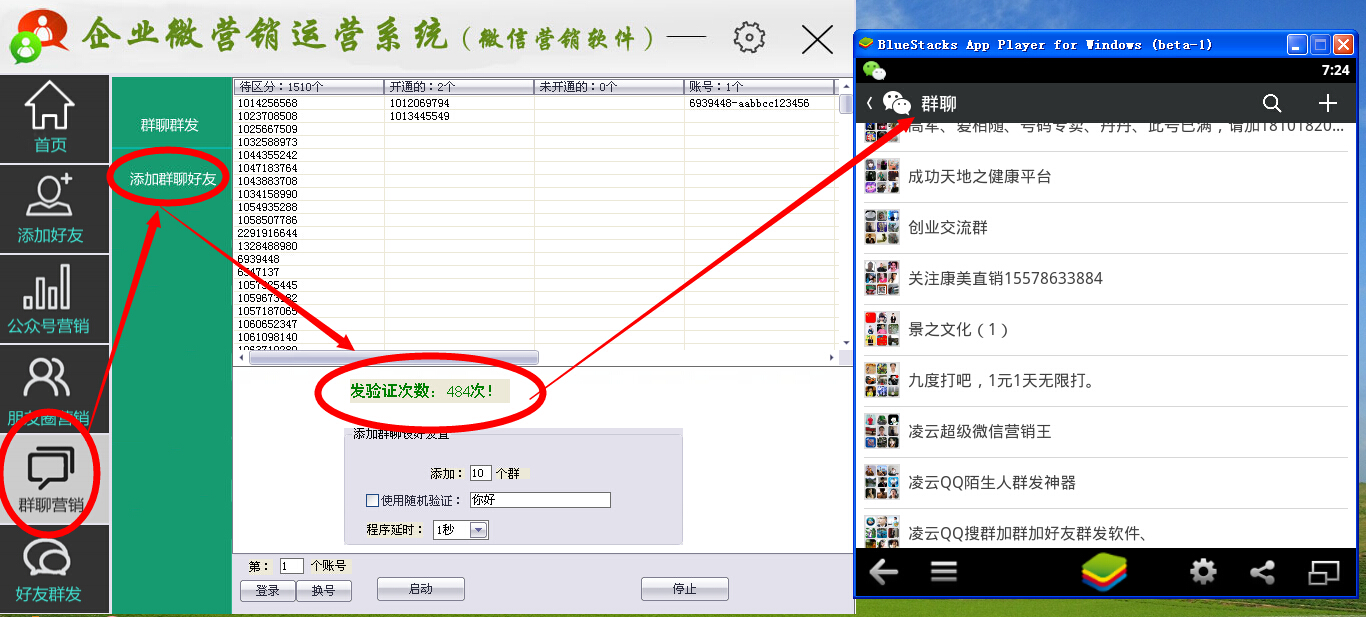Click the 添加 group count input field
The image size is (1366, 617).
click(481, 473)
